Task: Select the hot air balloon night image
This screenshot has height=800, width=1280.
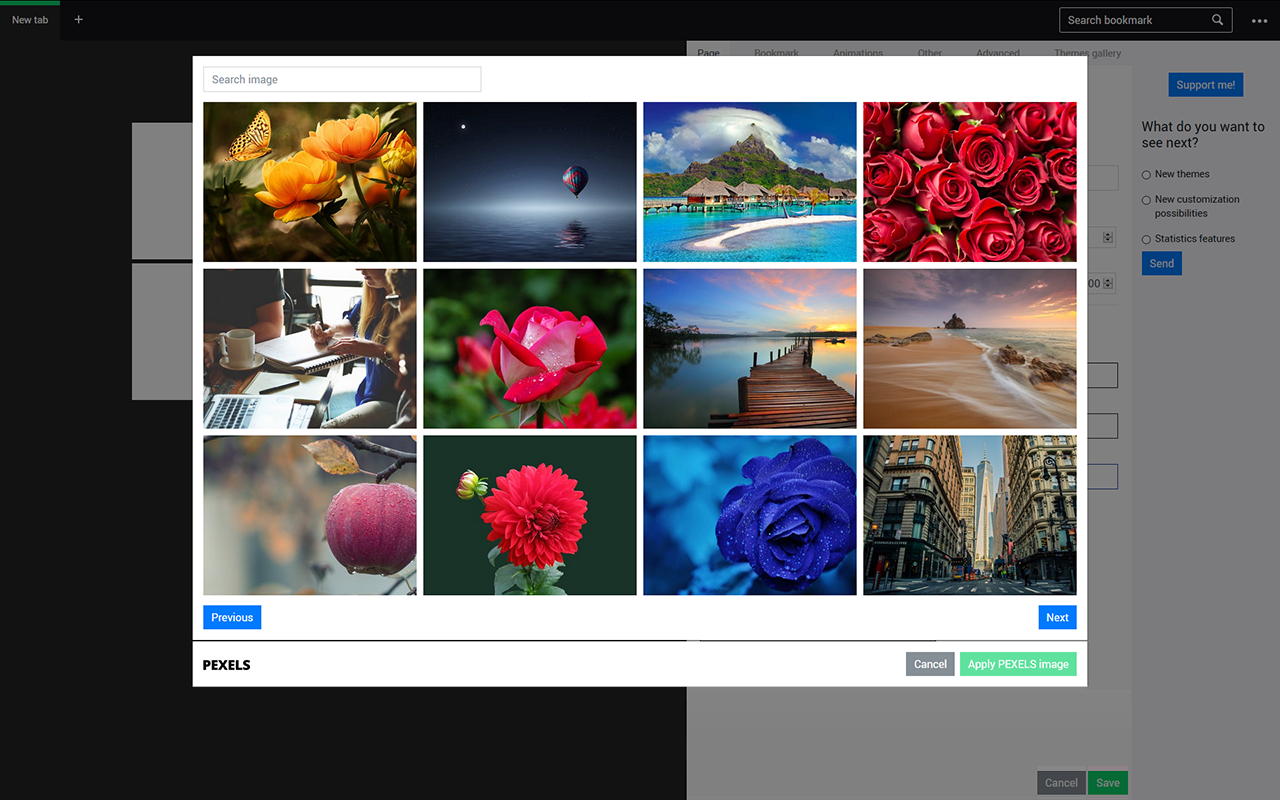Action: (x=530, y=182)
